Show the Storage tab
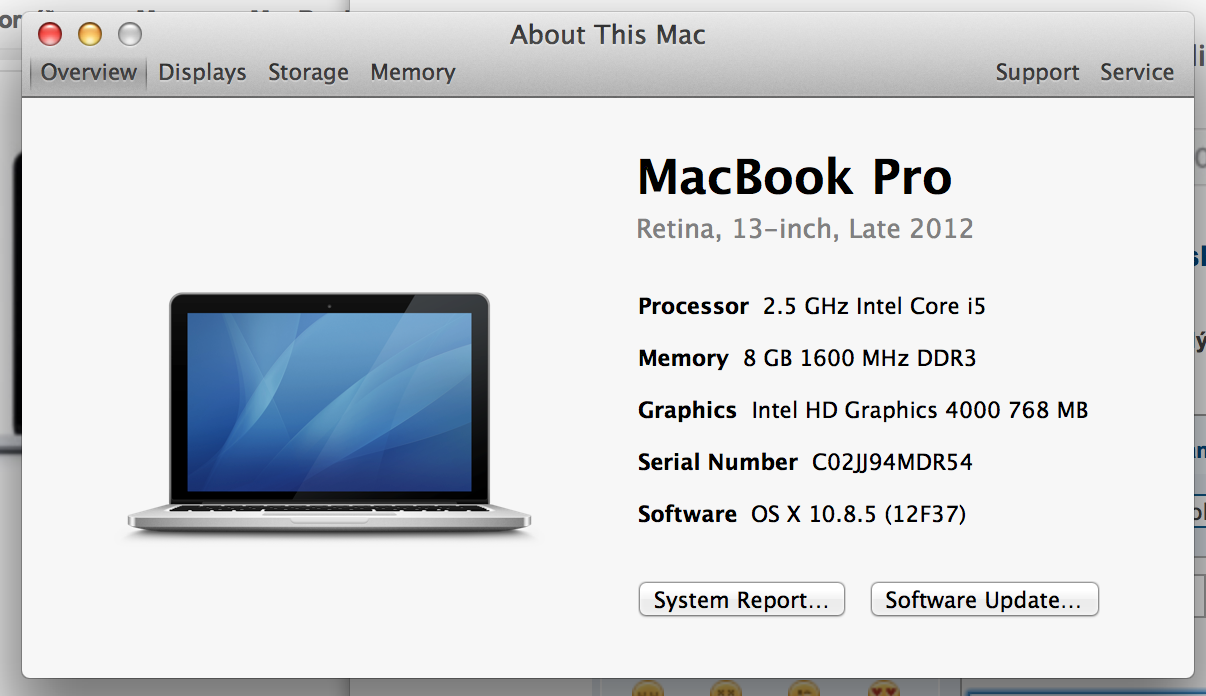 (x=308, y=72)
